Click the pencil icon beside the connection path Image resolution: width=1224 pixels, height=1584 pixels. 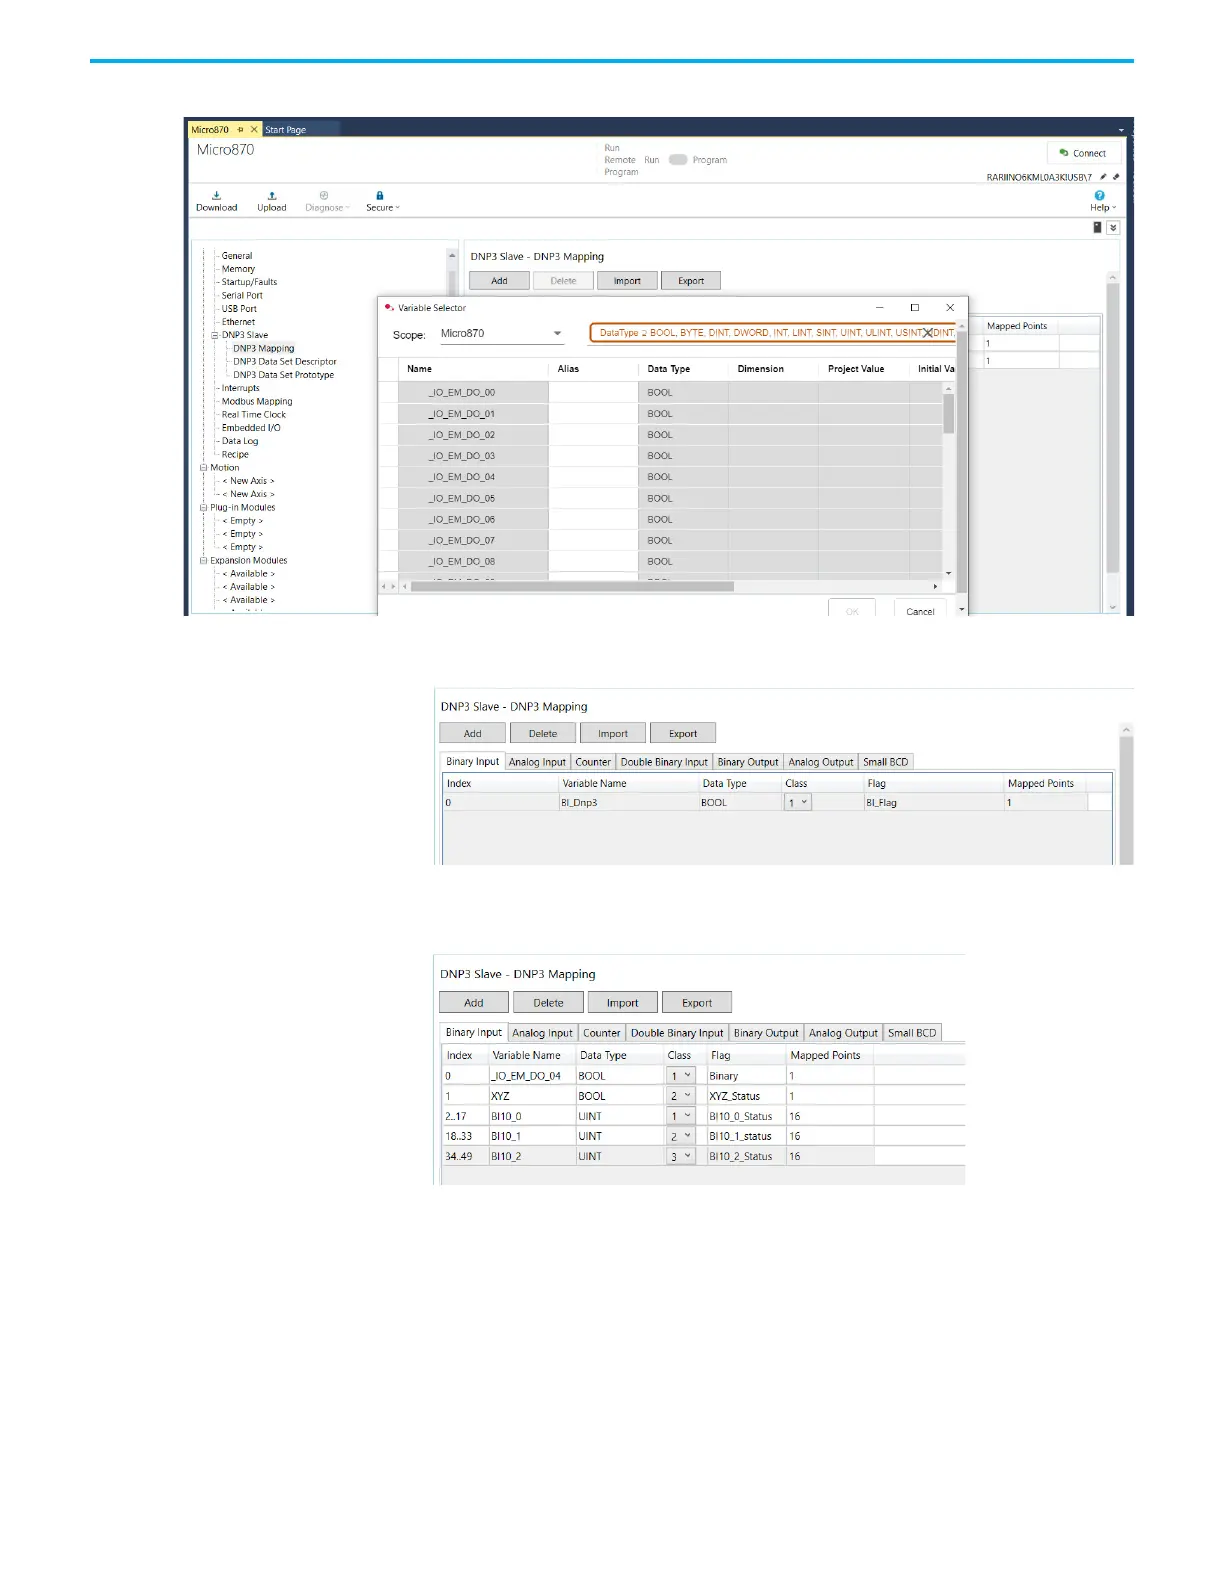pos(1103,177)
